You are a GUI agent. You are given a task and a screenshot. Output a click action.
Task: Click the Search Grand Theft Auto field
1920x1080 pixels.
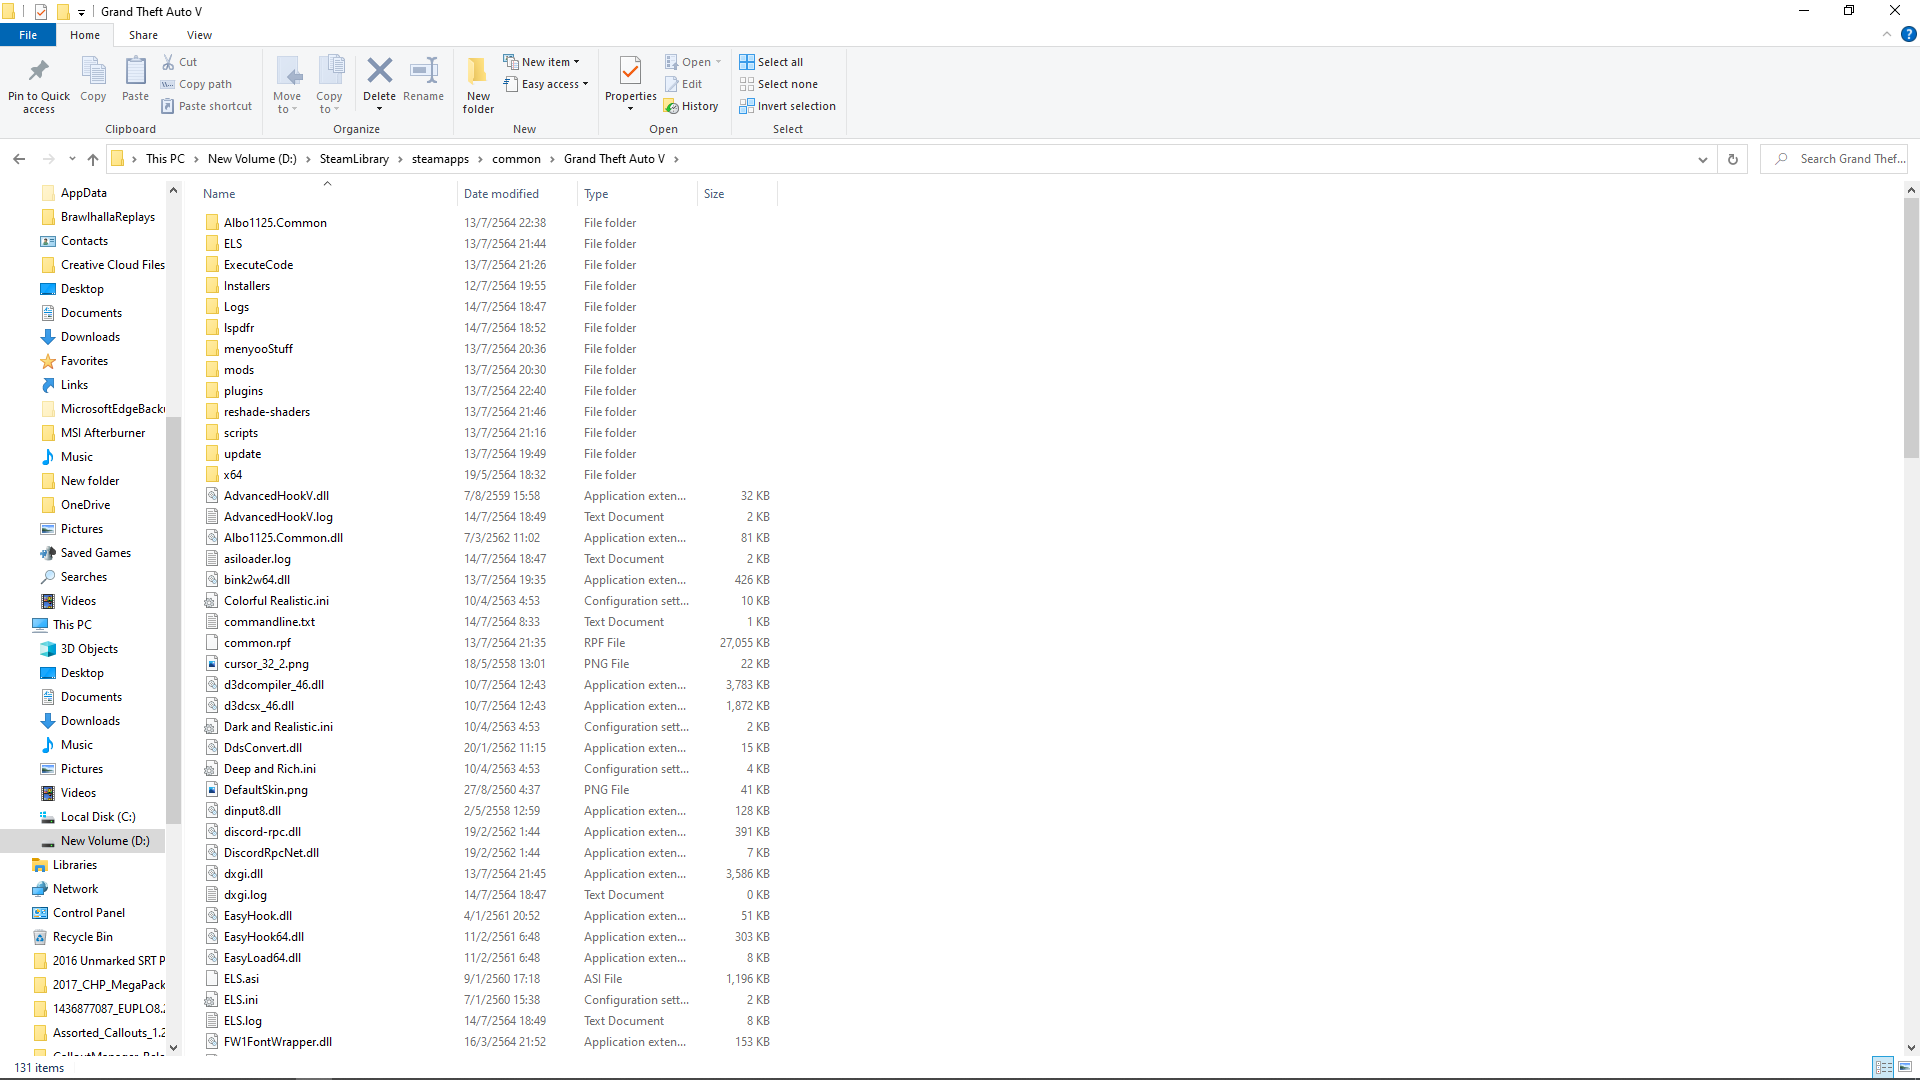click(x=1848, y=159)
